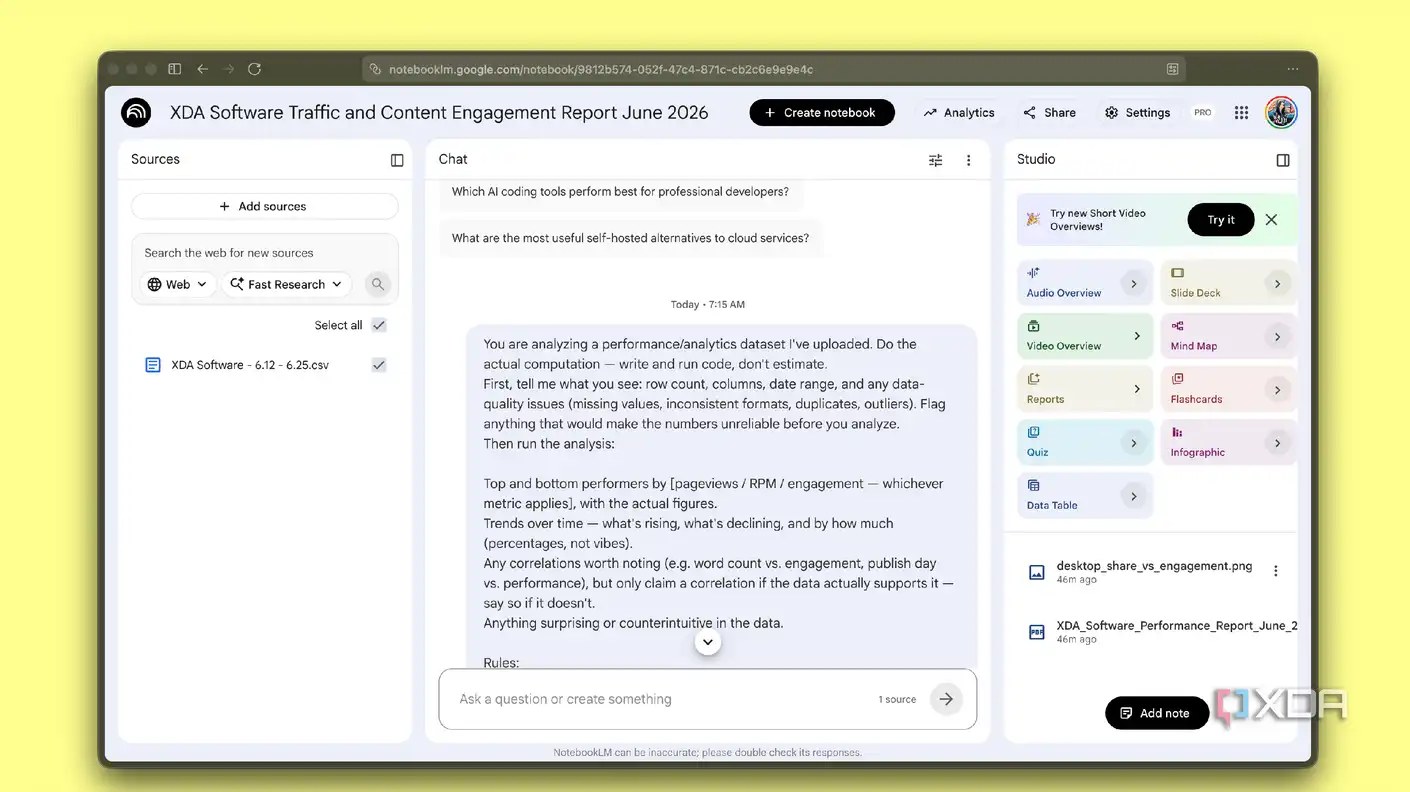Expand Infographic options arrow
Image resolution: width=1410 pixels, height=792 pixels.
(1277, 443)
